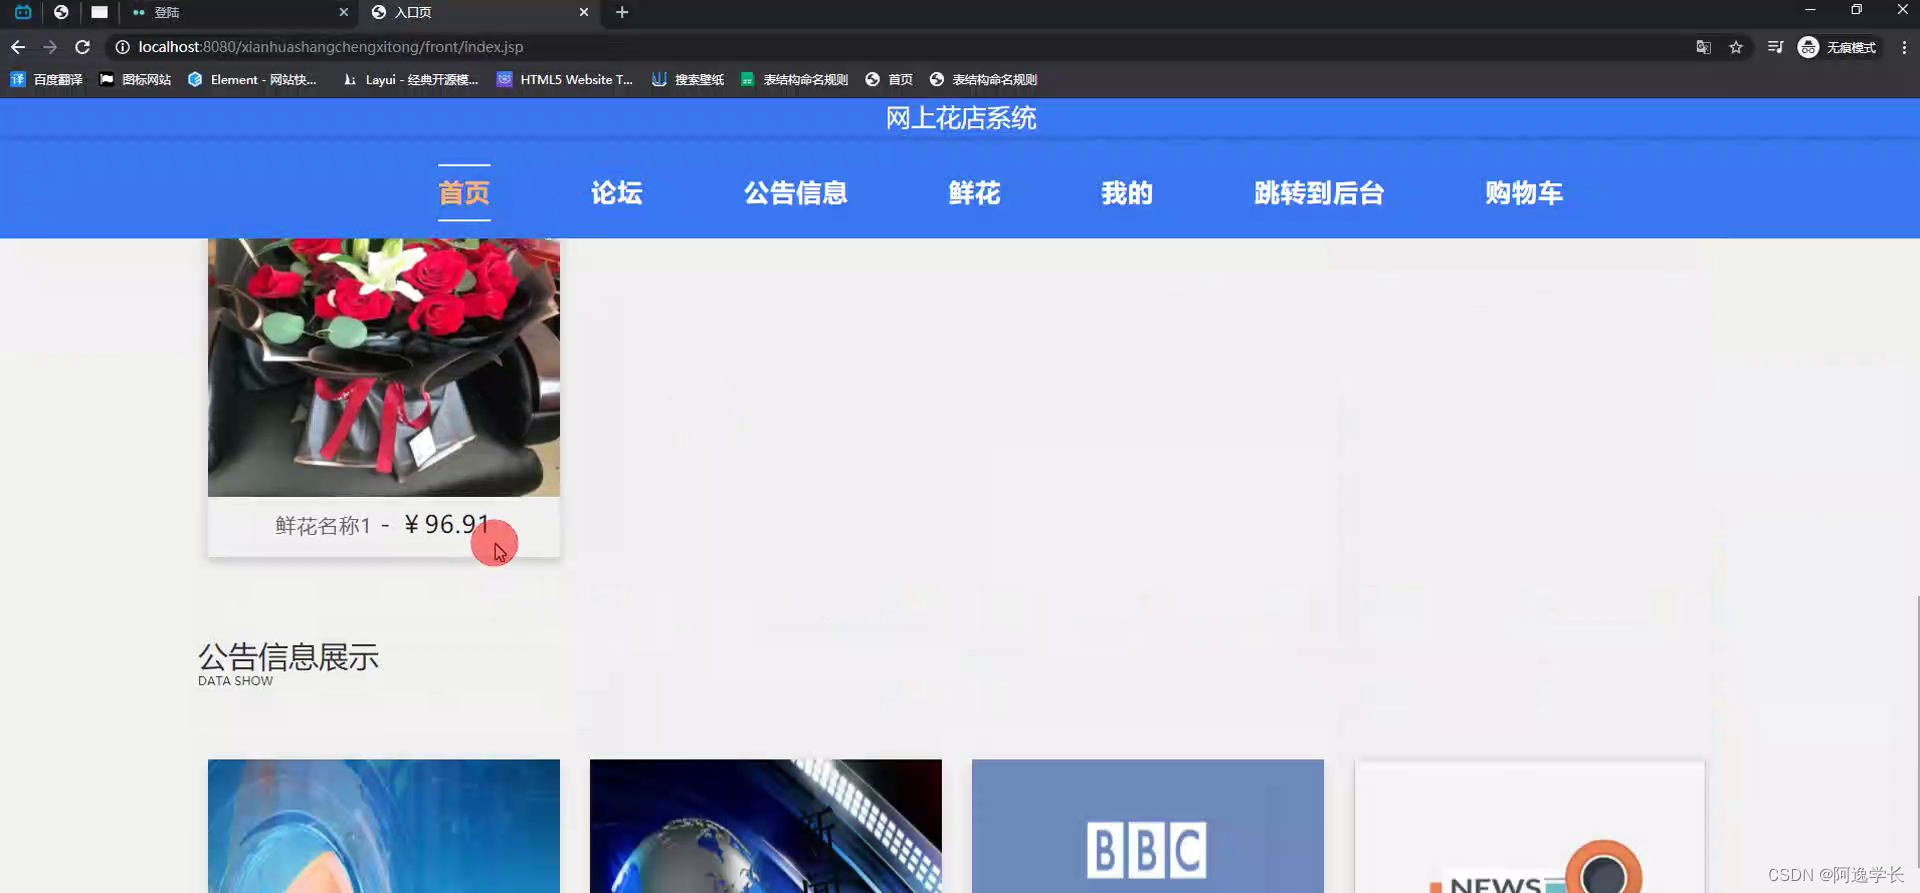
Task: Open the browser three-dot menu
Action: coord(1904,47)
